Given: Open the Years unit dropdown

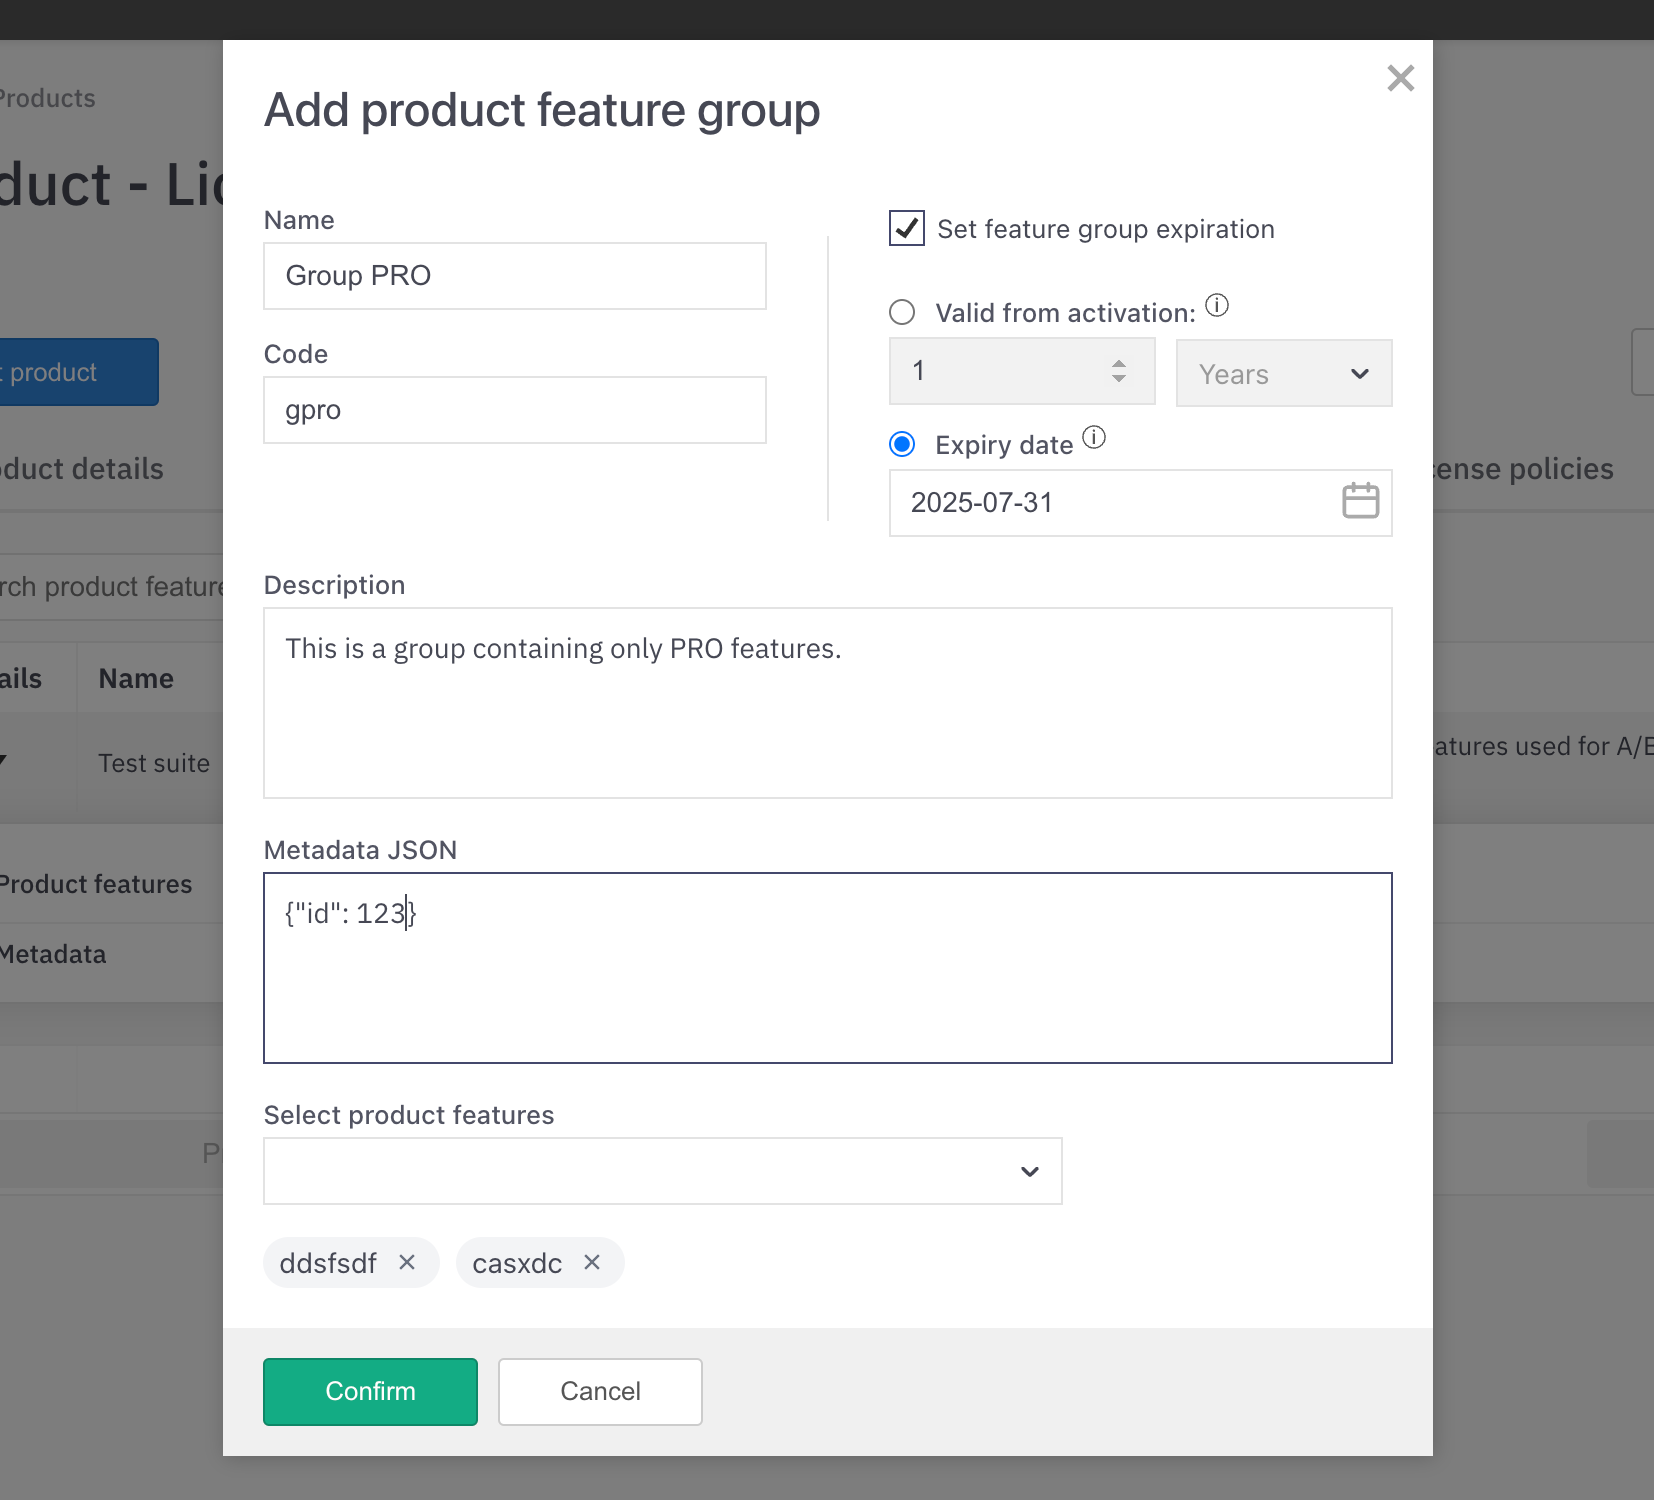Looking at the screenshot, I should [x=1283, y=373].
